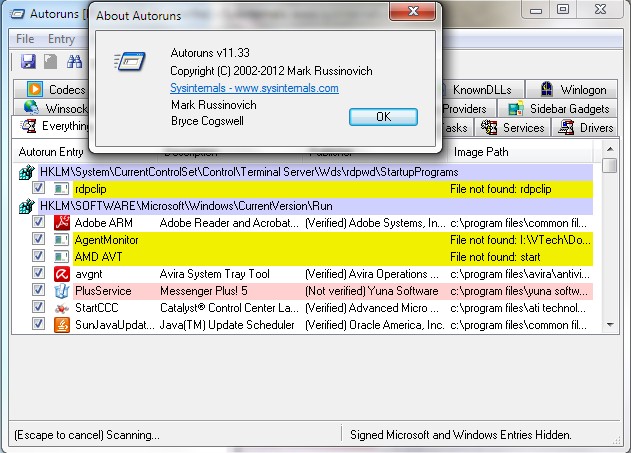Click the Autoruns title bar window icon
Viewport: 631px width, 453px height.
coord(17,14)
